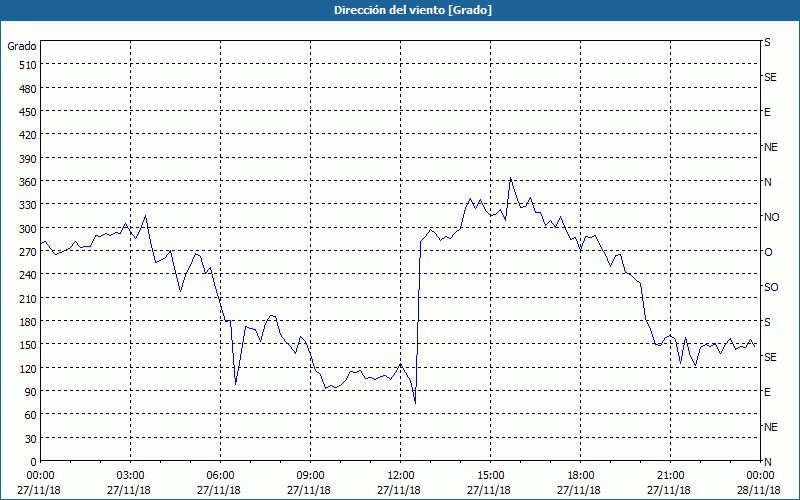This screenshot has height=500, width=800.
Task: Click the chart title "Dirección del viento [Grado]"
Action: (x=413, y=10)
